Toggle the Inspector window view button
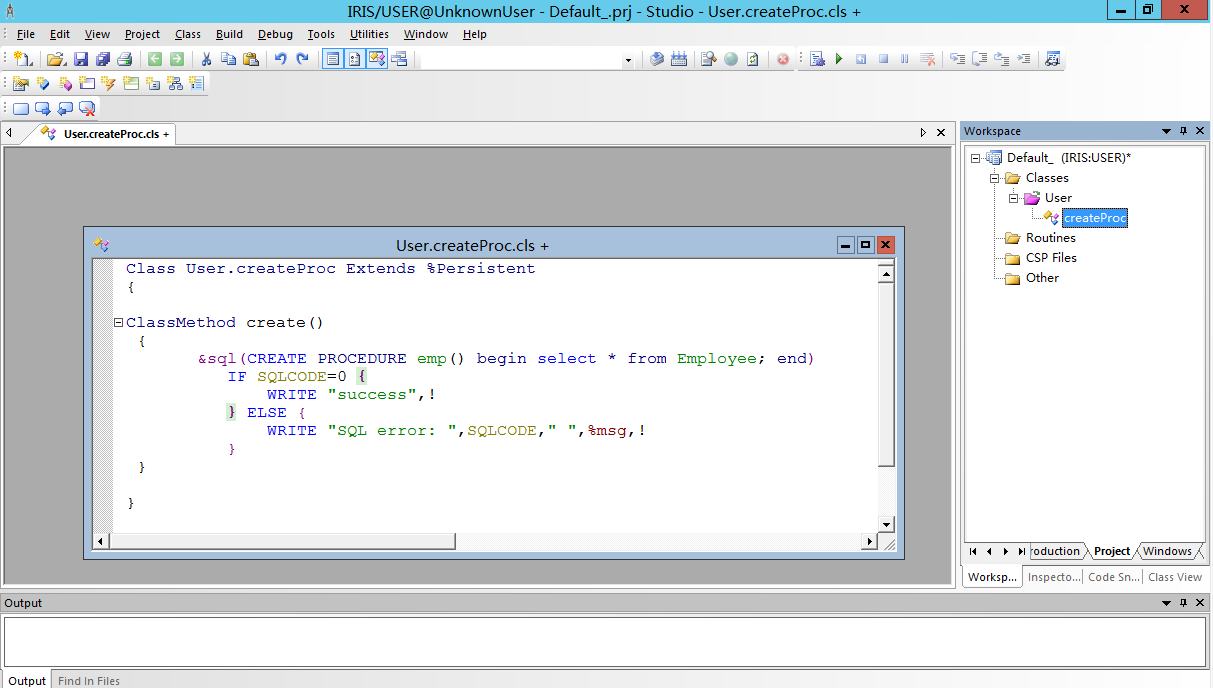The image size is (1213, 688). (x=354, y=59)
